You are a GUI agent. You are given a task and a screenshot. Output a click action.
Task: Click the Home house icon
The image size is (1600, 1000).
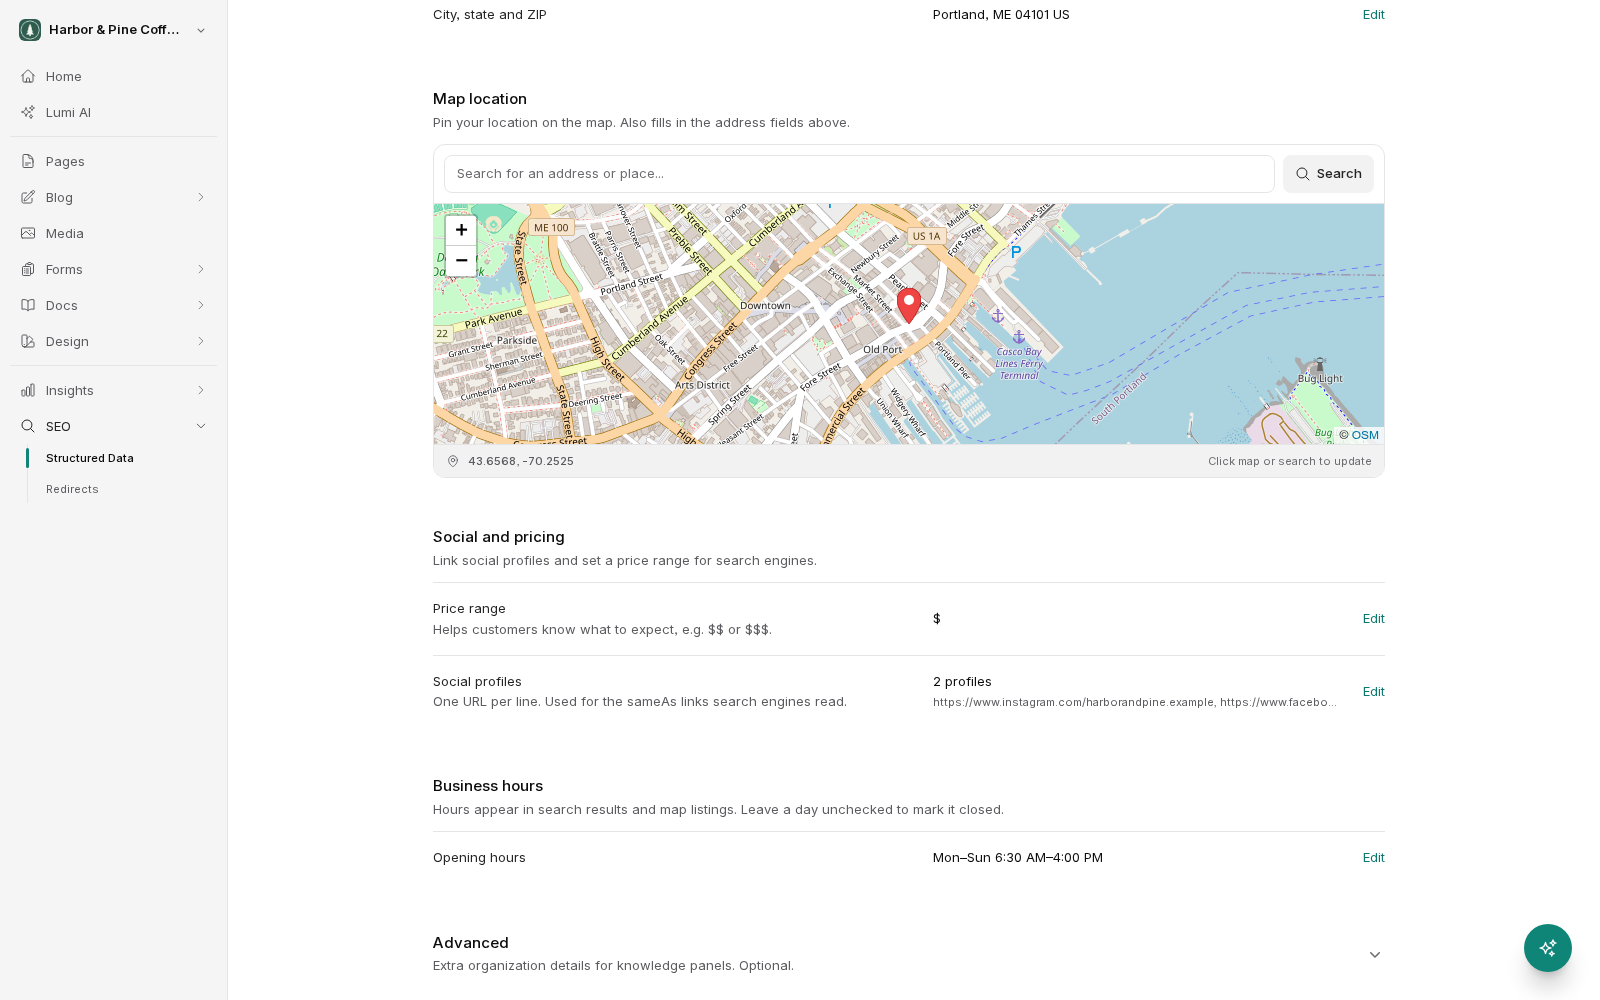point(28,76)
